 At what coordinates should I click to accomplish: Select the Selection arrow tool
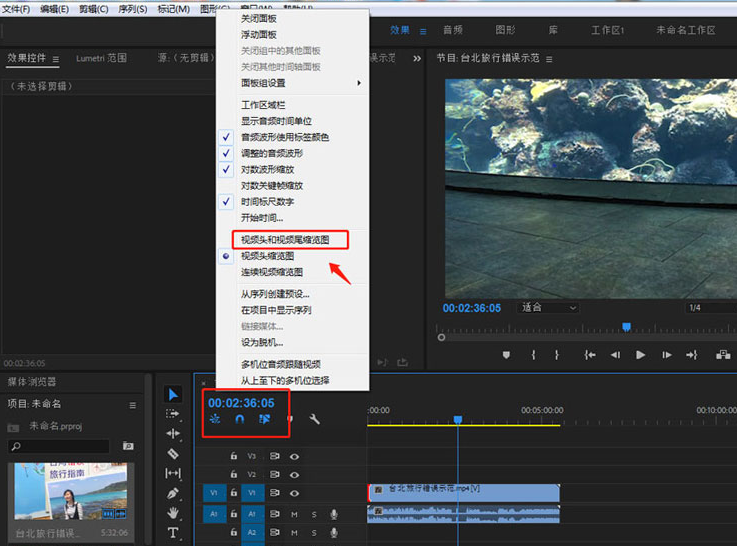click(x=173, y=395)
